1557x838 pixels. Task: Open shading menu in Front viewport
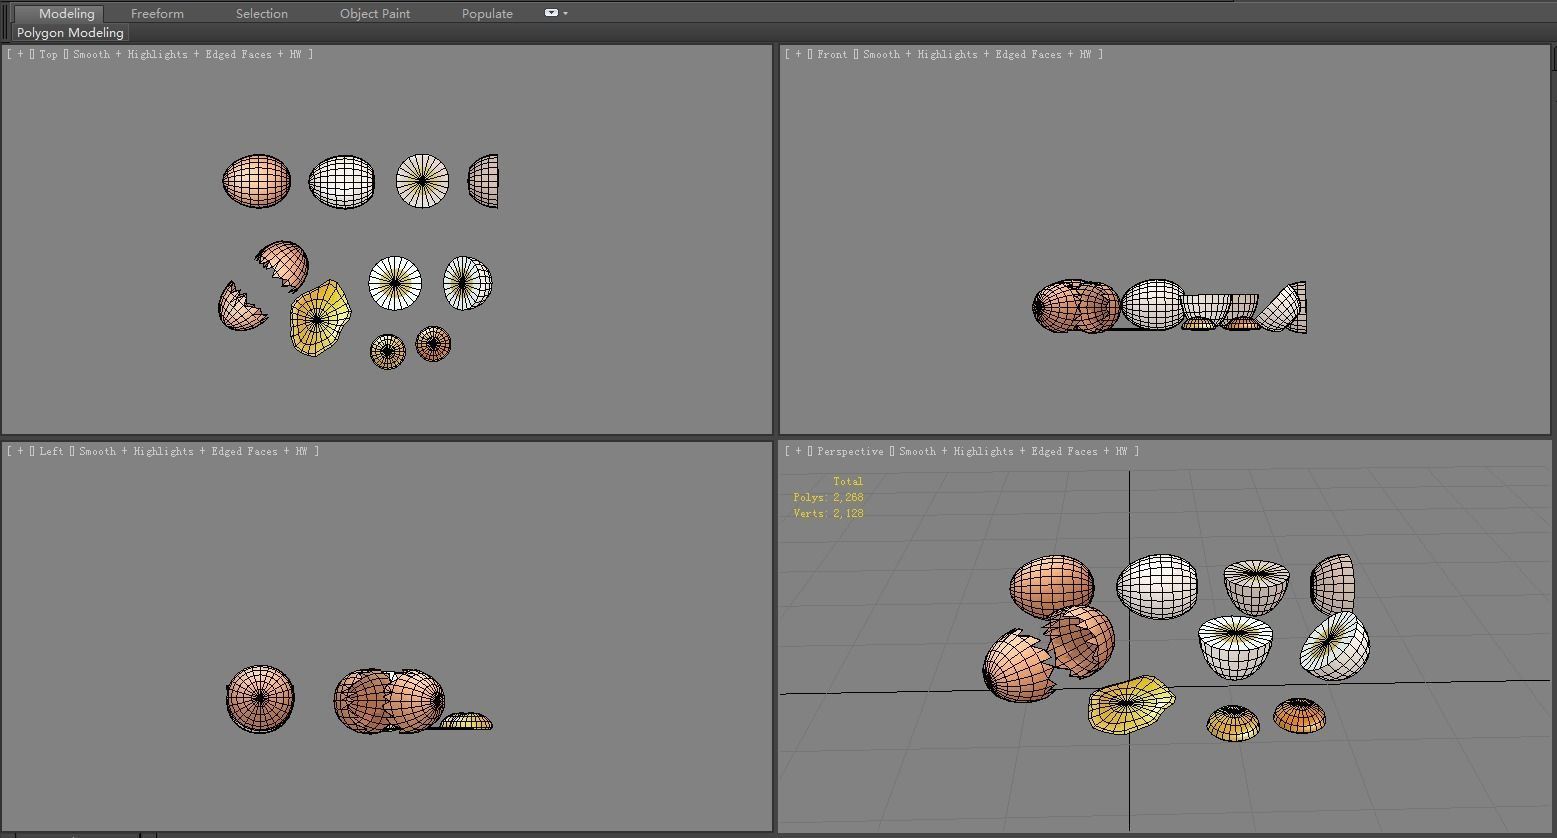click(976, 55)
